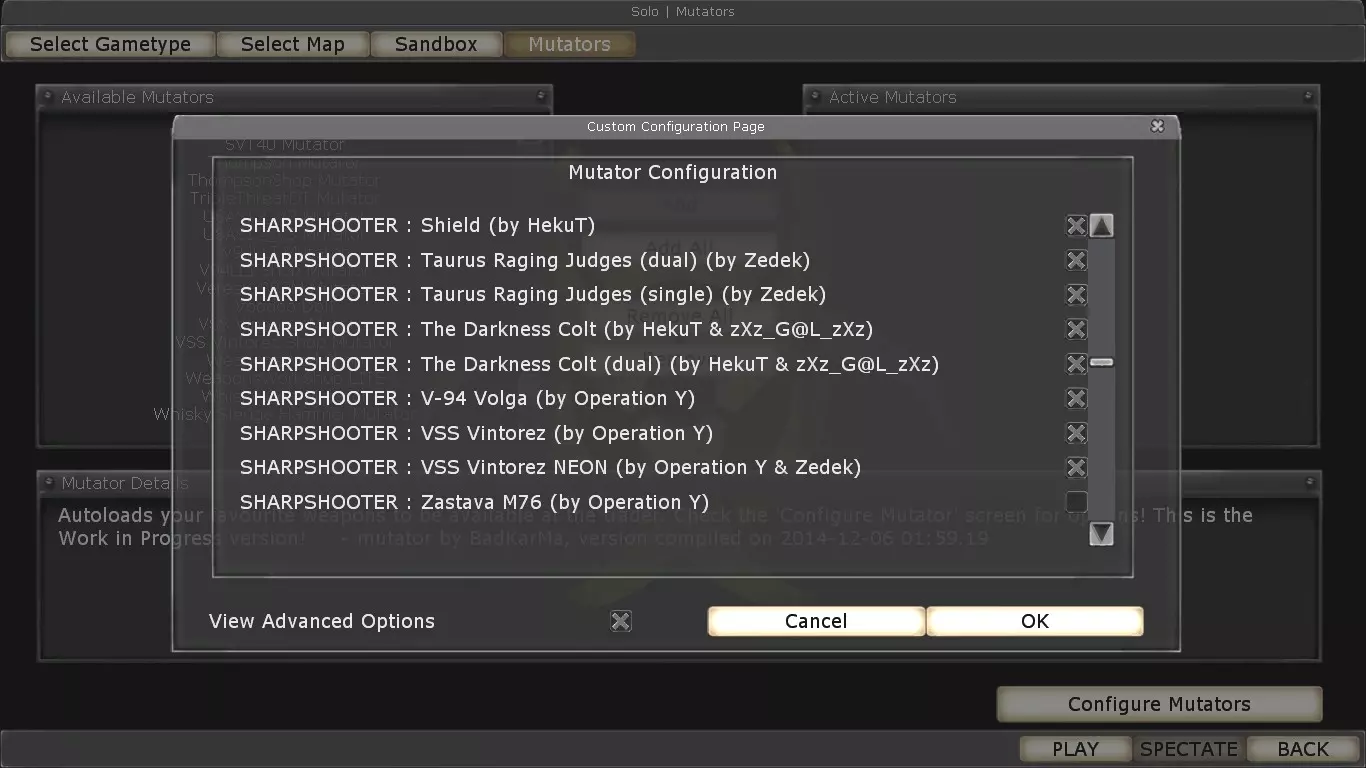This screenshot has height=768, width=1366.
Task: Click the scrollbar thumb of the configuration list
Action: point(1101,362)
